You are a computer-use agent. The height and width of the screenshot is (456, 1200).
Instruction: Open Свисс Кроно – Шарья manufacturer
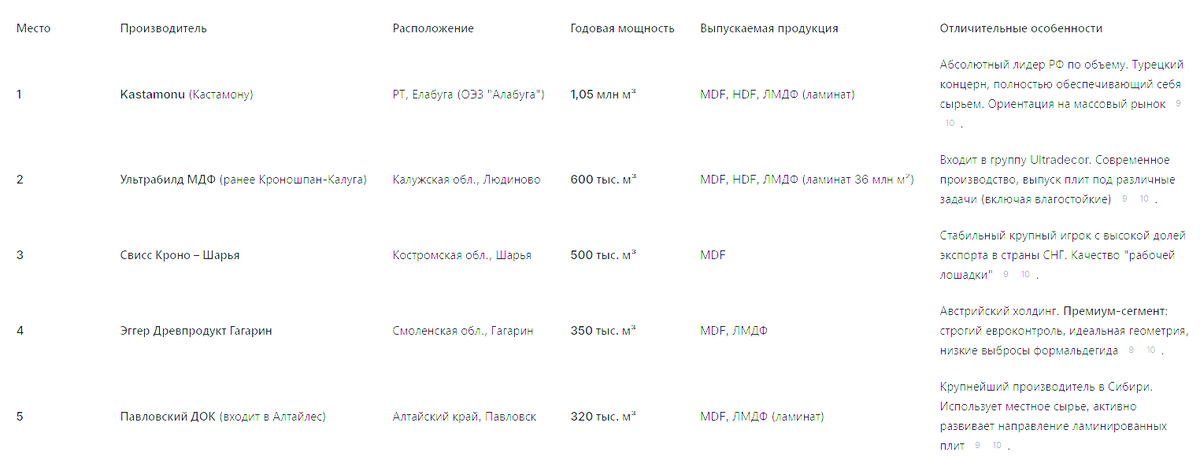pos(180,255)
